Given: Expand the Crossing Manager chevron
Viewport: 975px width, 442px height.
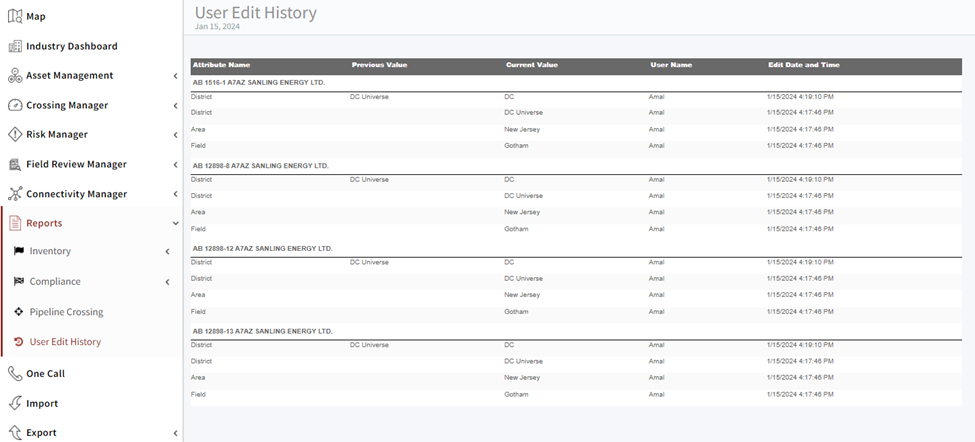Looking at the screenshot, I should [175, 106].
